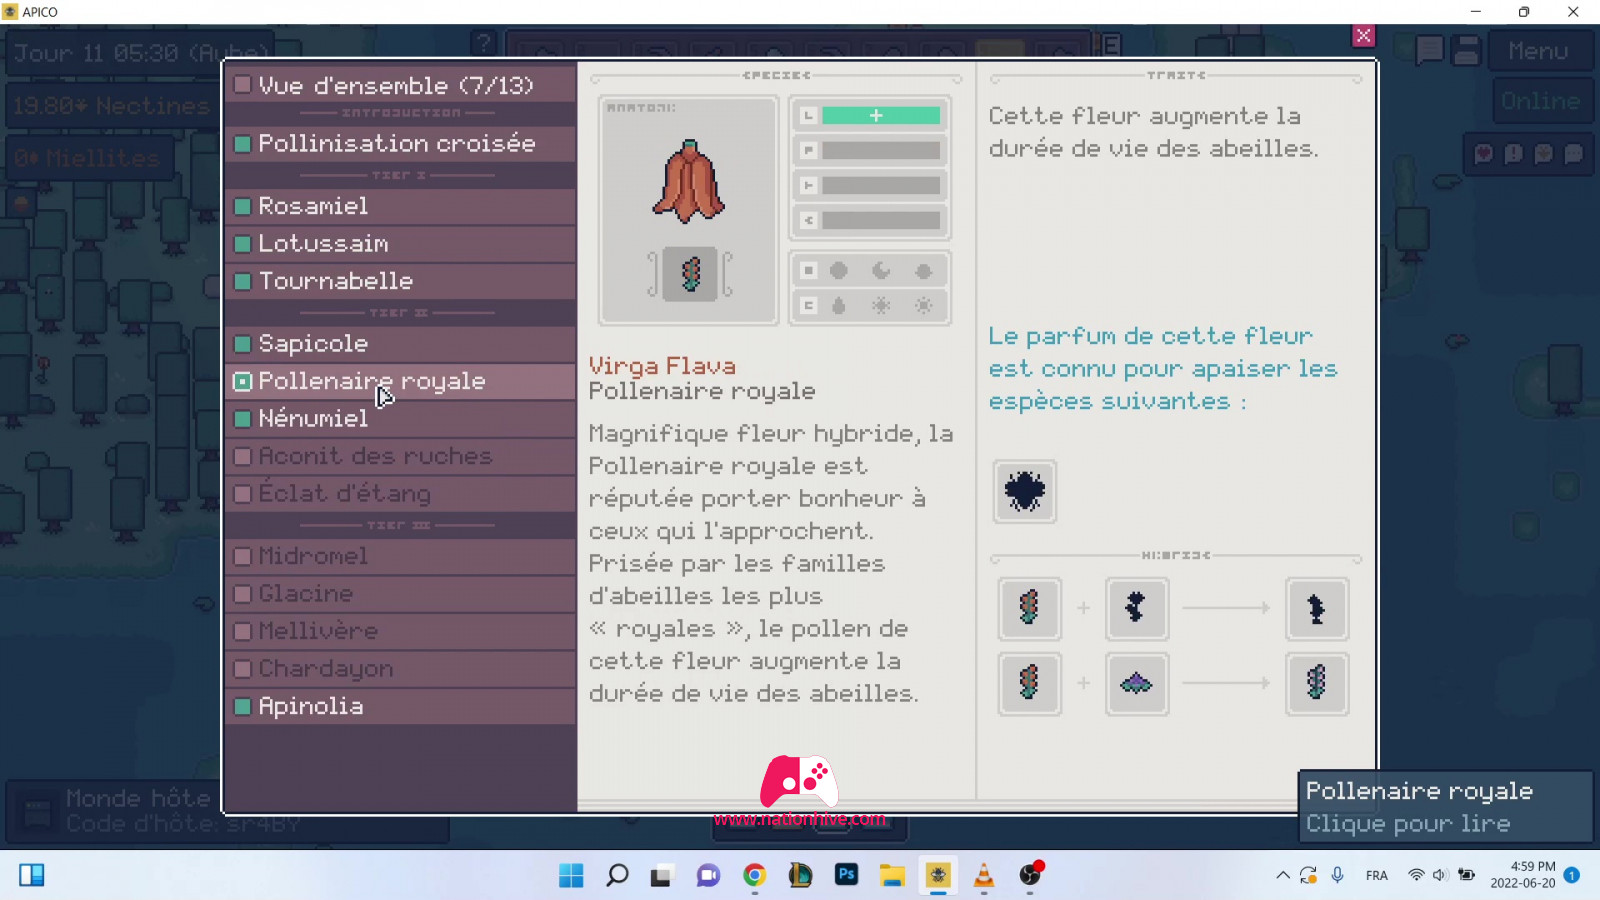Click the Jour 11 05:30 clock display
This screenshot has height=900, width=1600.
[141, 53]
